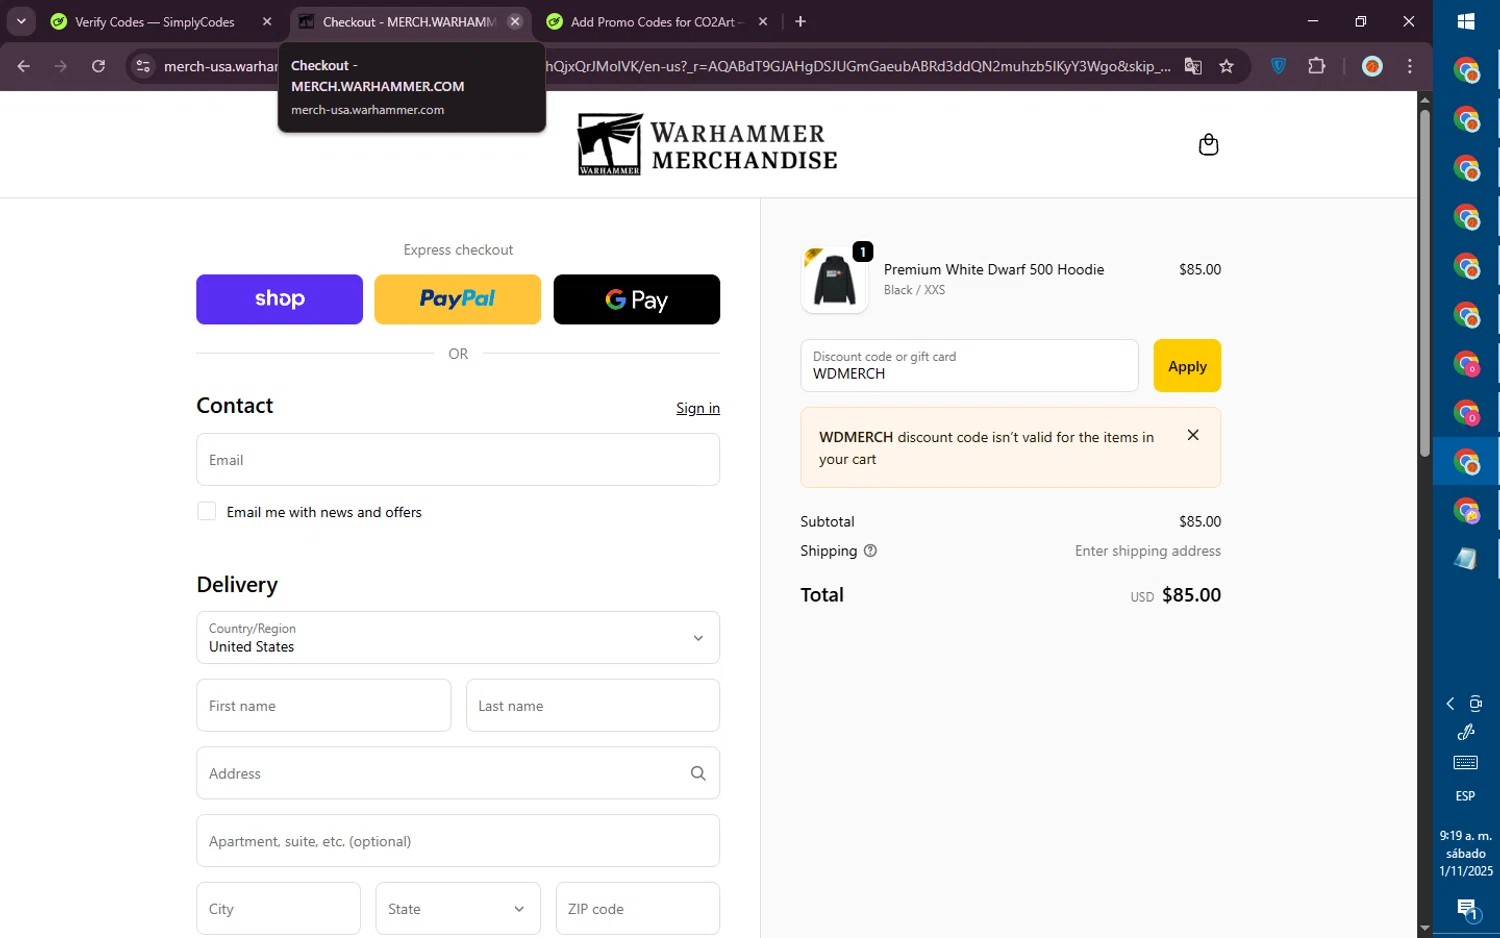The image size is (1500, 938).
Task: Open the browser Extensions puzzle icon
Action: (x=1317, y=66)
